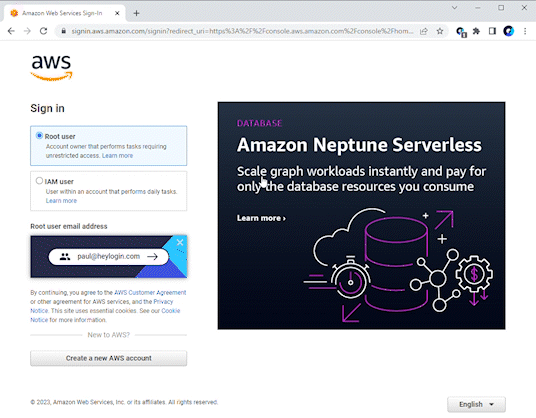Open the tab search chevron
Screen dimensions: 536x418
[x=454, y=8]
